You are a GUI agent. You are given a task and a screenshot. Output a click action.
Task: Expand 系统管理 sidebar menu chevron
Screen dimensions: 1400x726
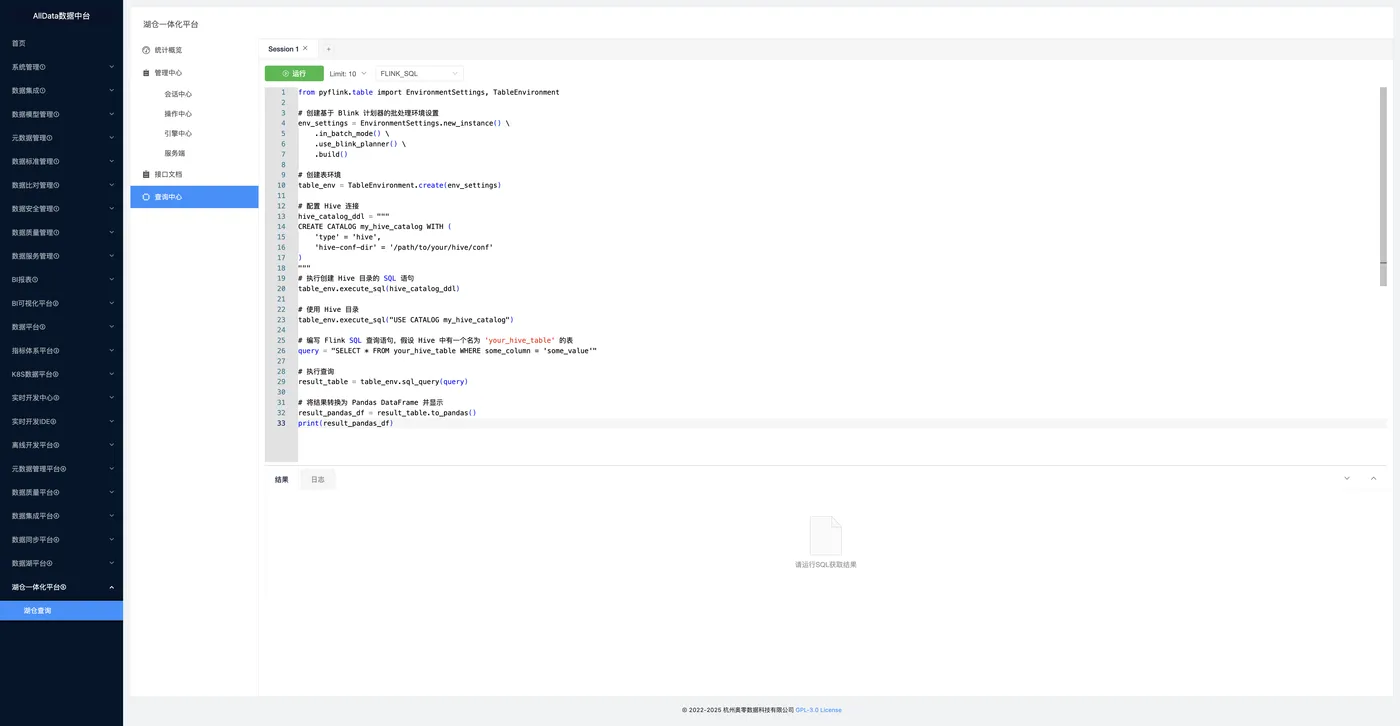pos(111,67)
